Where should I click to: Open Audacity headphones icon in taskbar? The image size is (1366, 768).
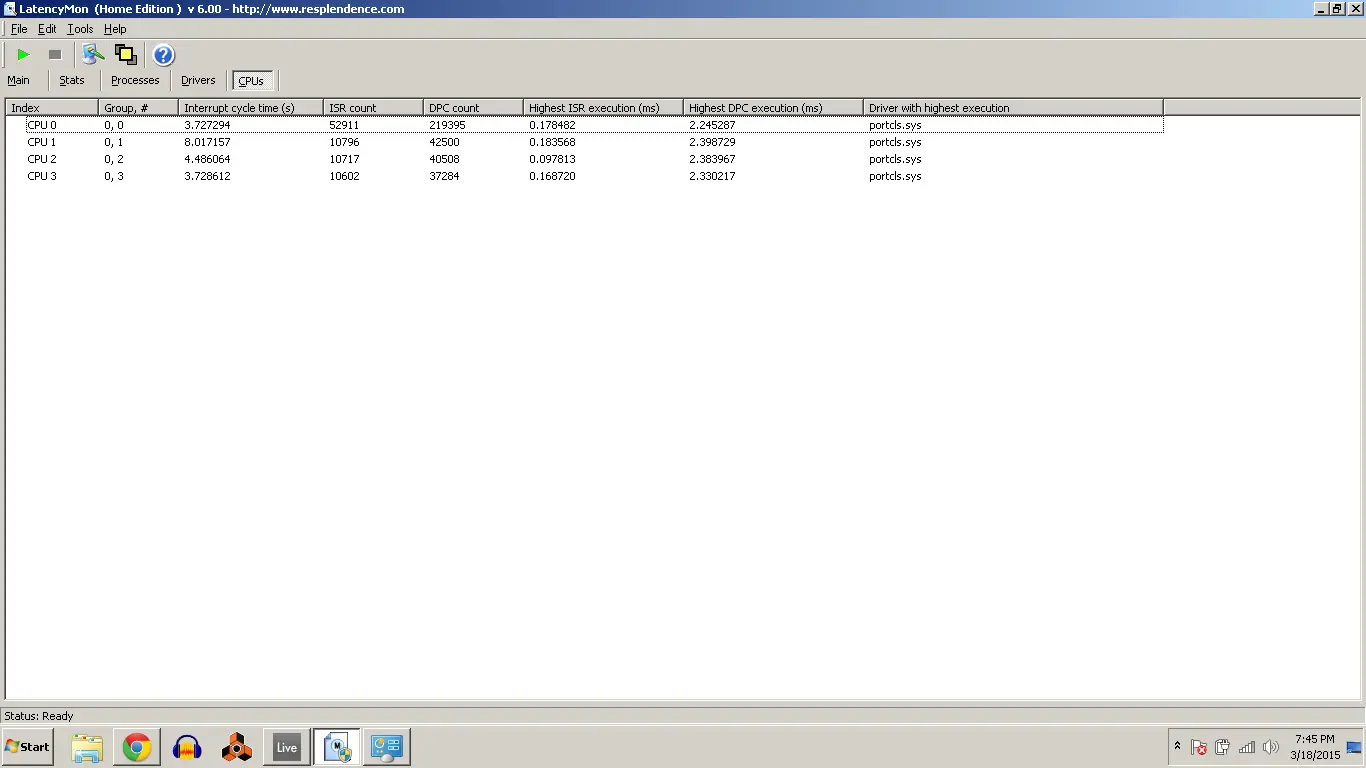click(187, 747)
